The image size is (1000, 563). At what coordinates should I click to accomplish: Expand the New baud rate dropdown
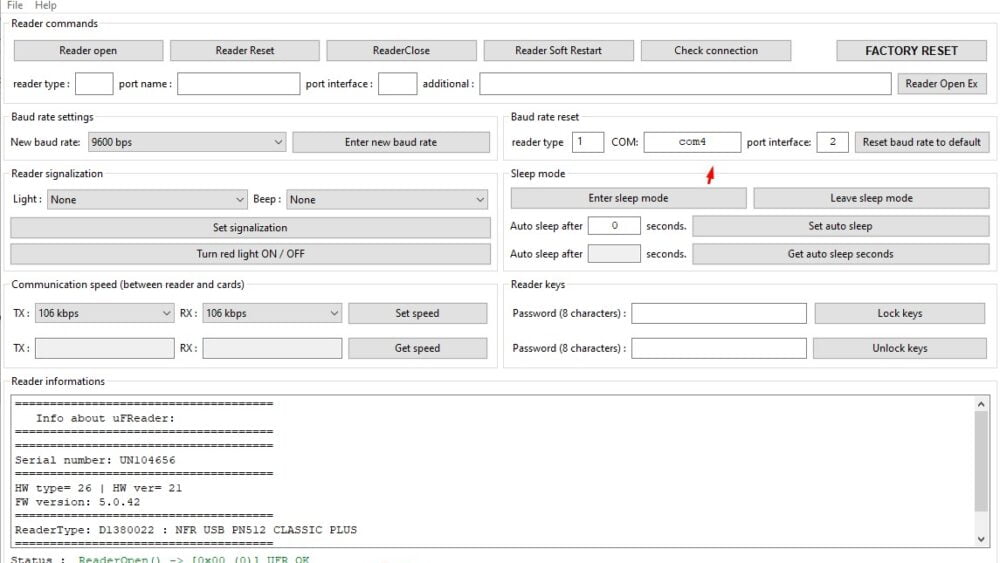[187, 142]
